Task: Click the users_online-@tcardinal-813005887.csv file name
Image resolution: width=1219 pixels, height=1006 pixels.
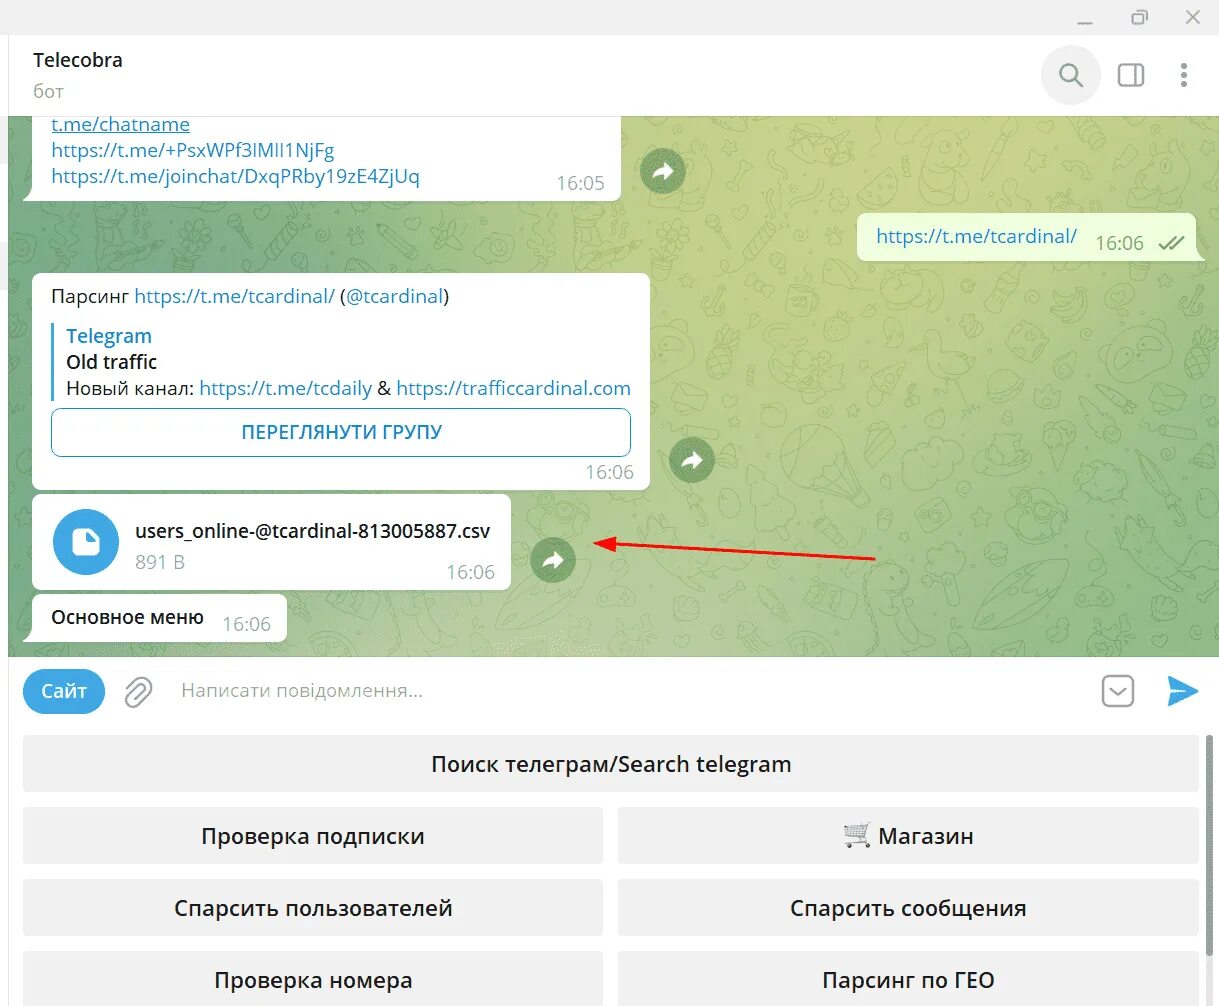Action: pos(313,531)
